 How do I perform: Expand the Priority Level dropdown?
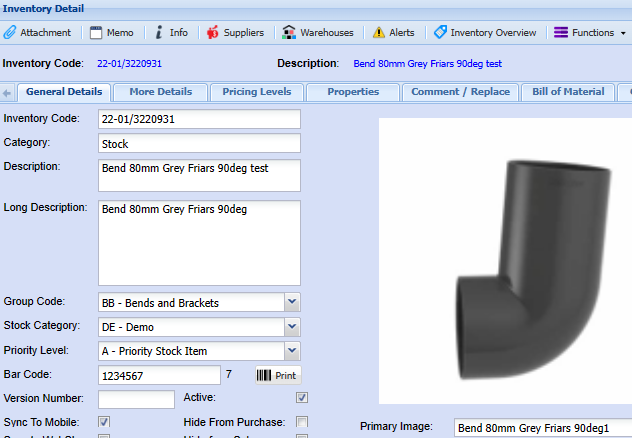(x=292, y=350)
